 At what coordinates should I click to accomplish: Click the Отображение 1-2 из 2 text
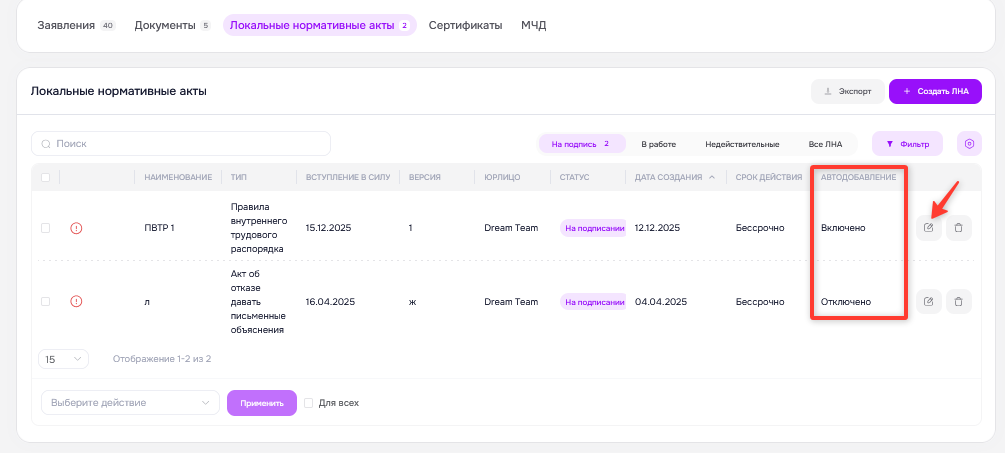162,359
